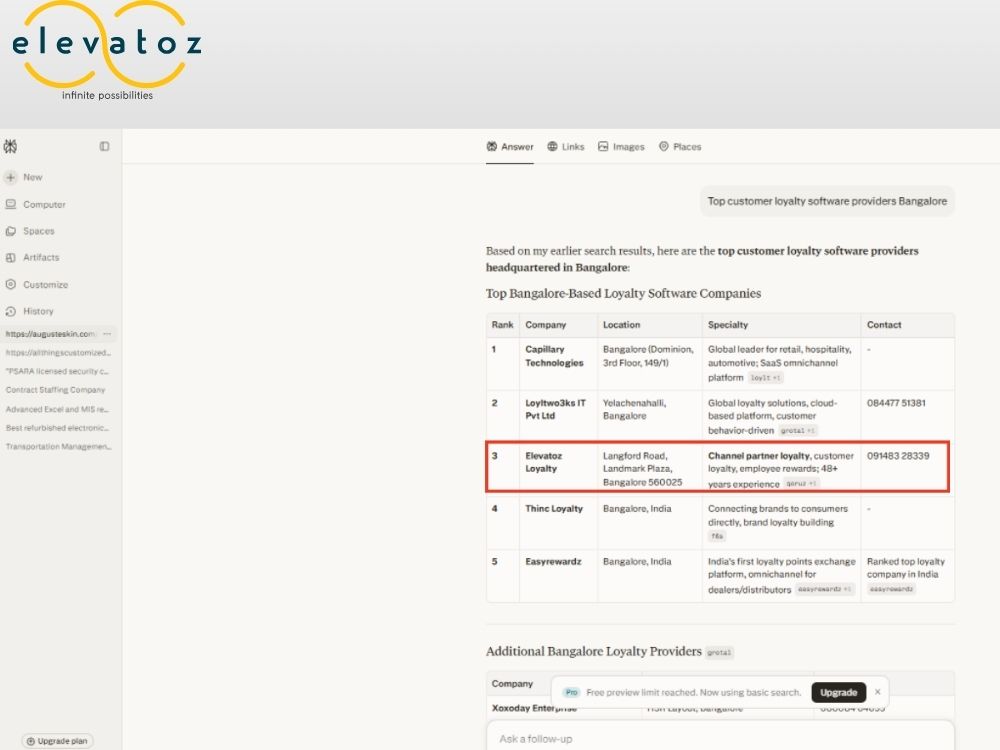Screen dimensions: 1000x750
Task: Collapse the sidebar with the panel icon
Action: (x=105, y=146)
